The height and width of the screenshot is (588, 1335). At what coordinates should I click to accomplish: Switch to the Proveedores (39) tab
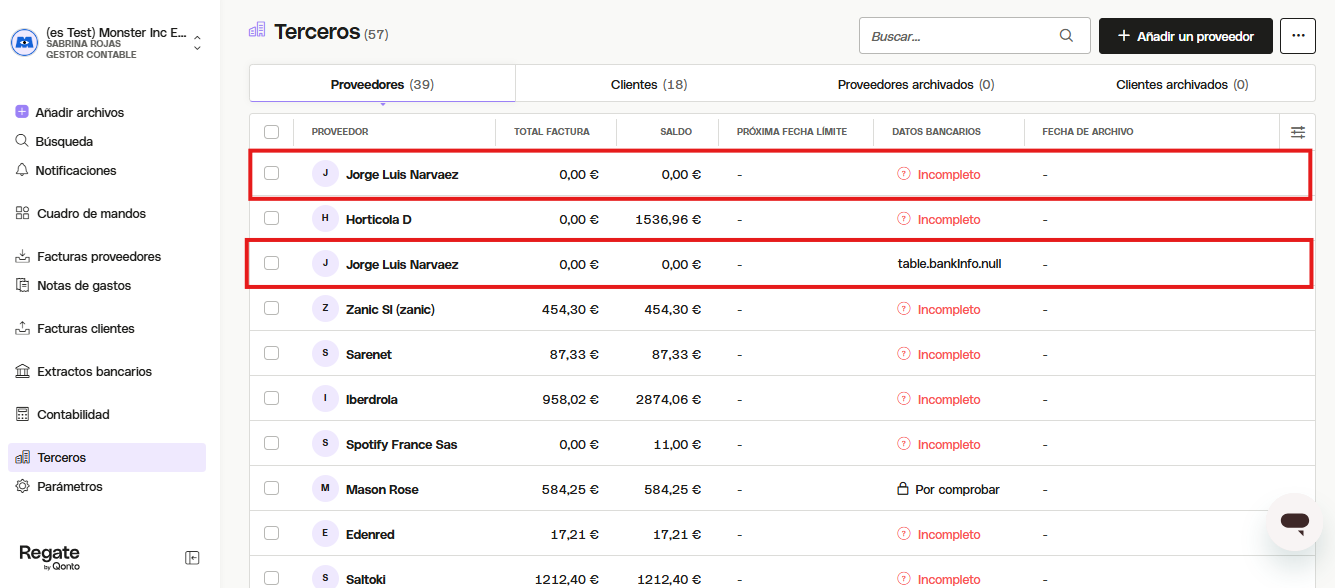pyautogui.click(x=382, y=84)
